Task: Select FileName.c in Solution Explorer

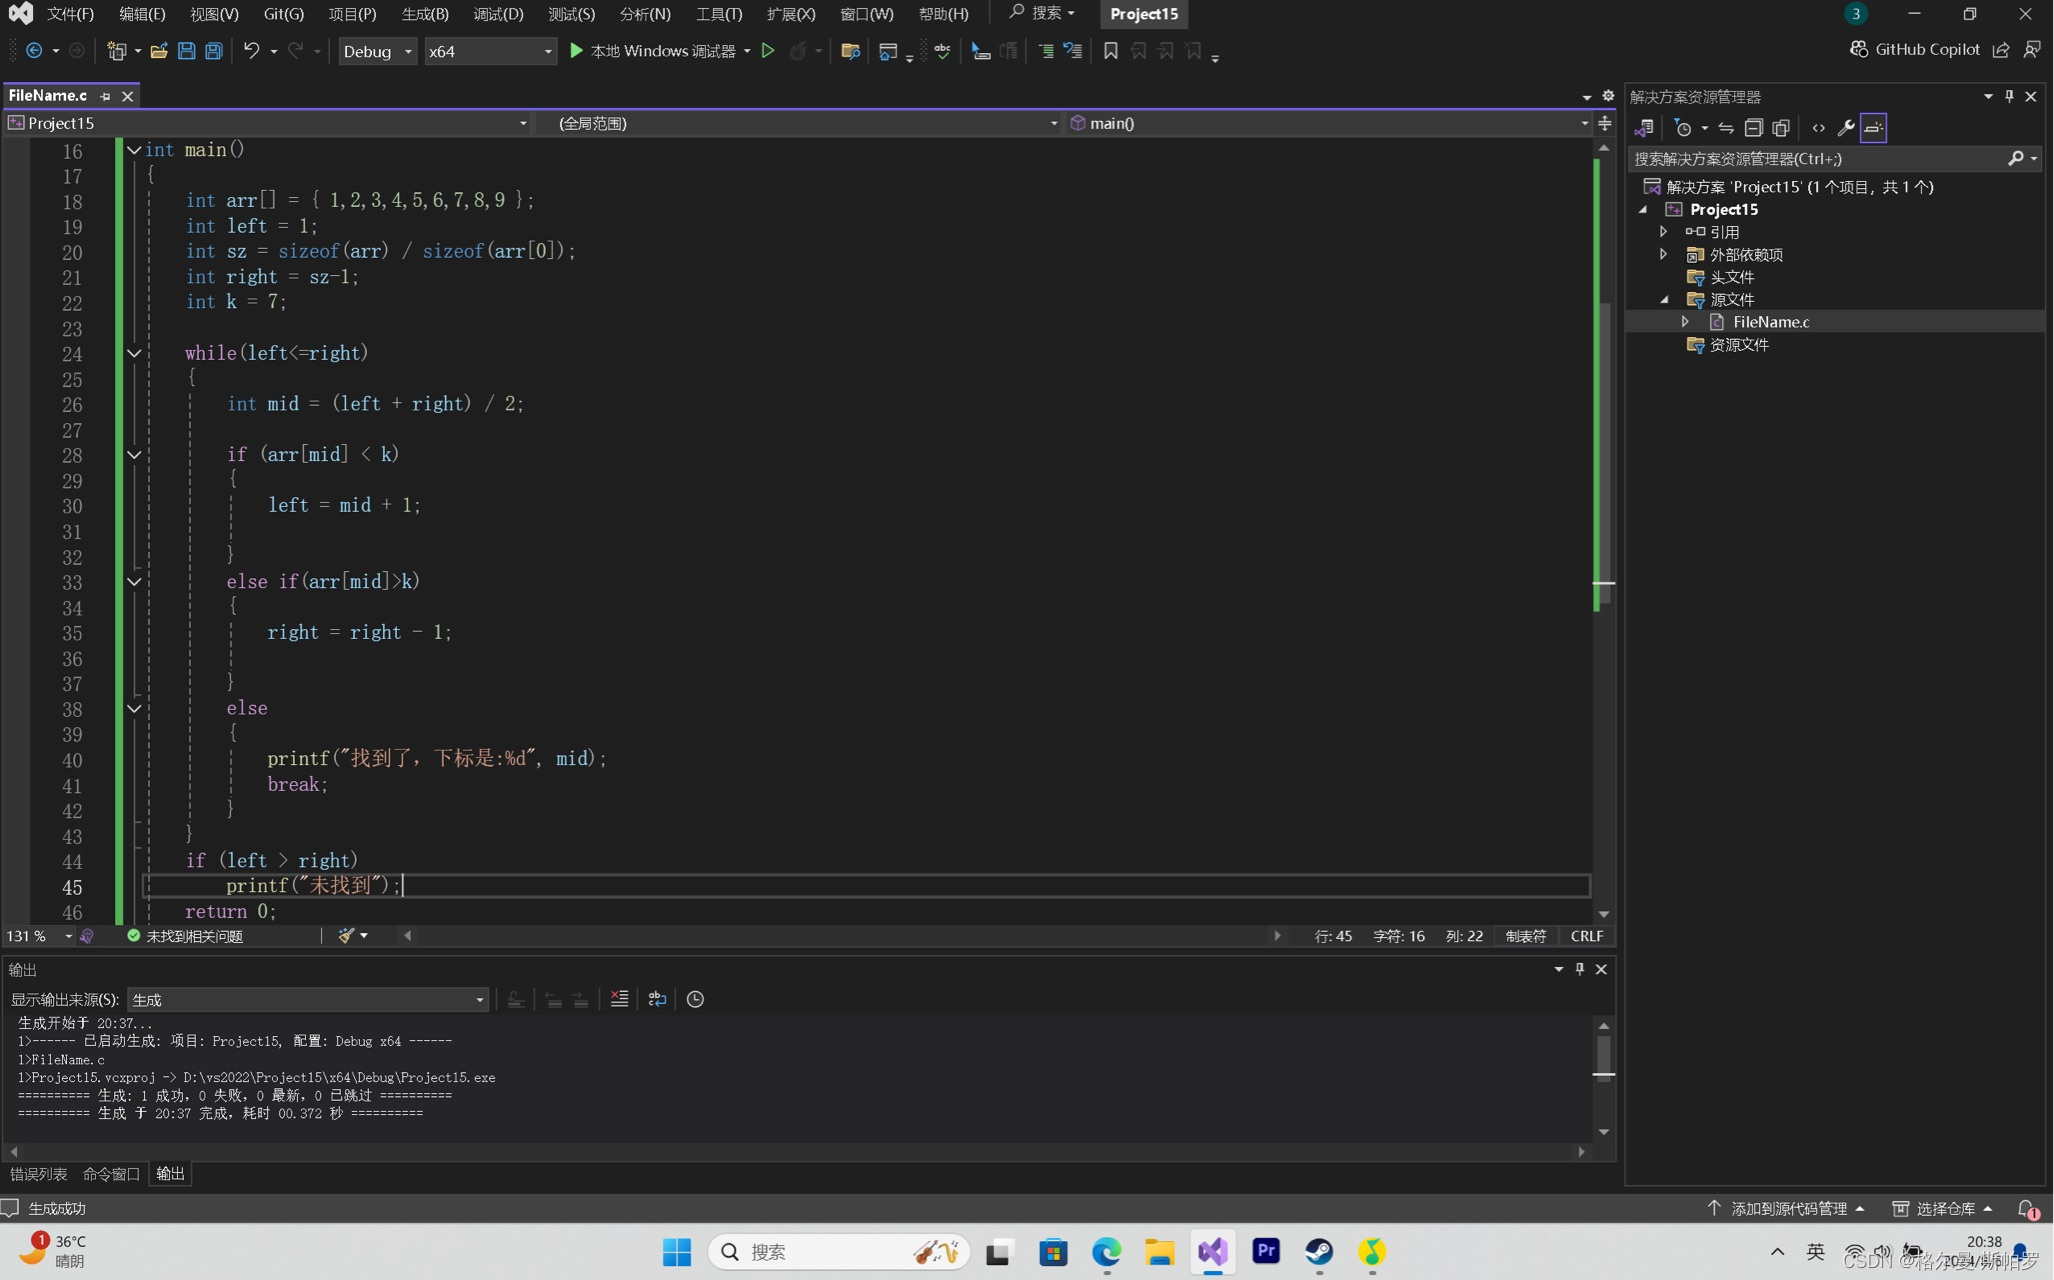Action: click(1770, 321)
